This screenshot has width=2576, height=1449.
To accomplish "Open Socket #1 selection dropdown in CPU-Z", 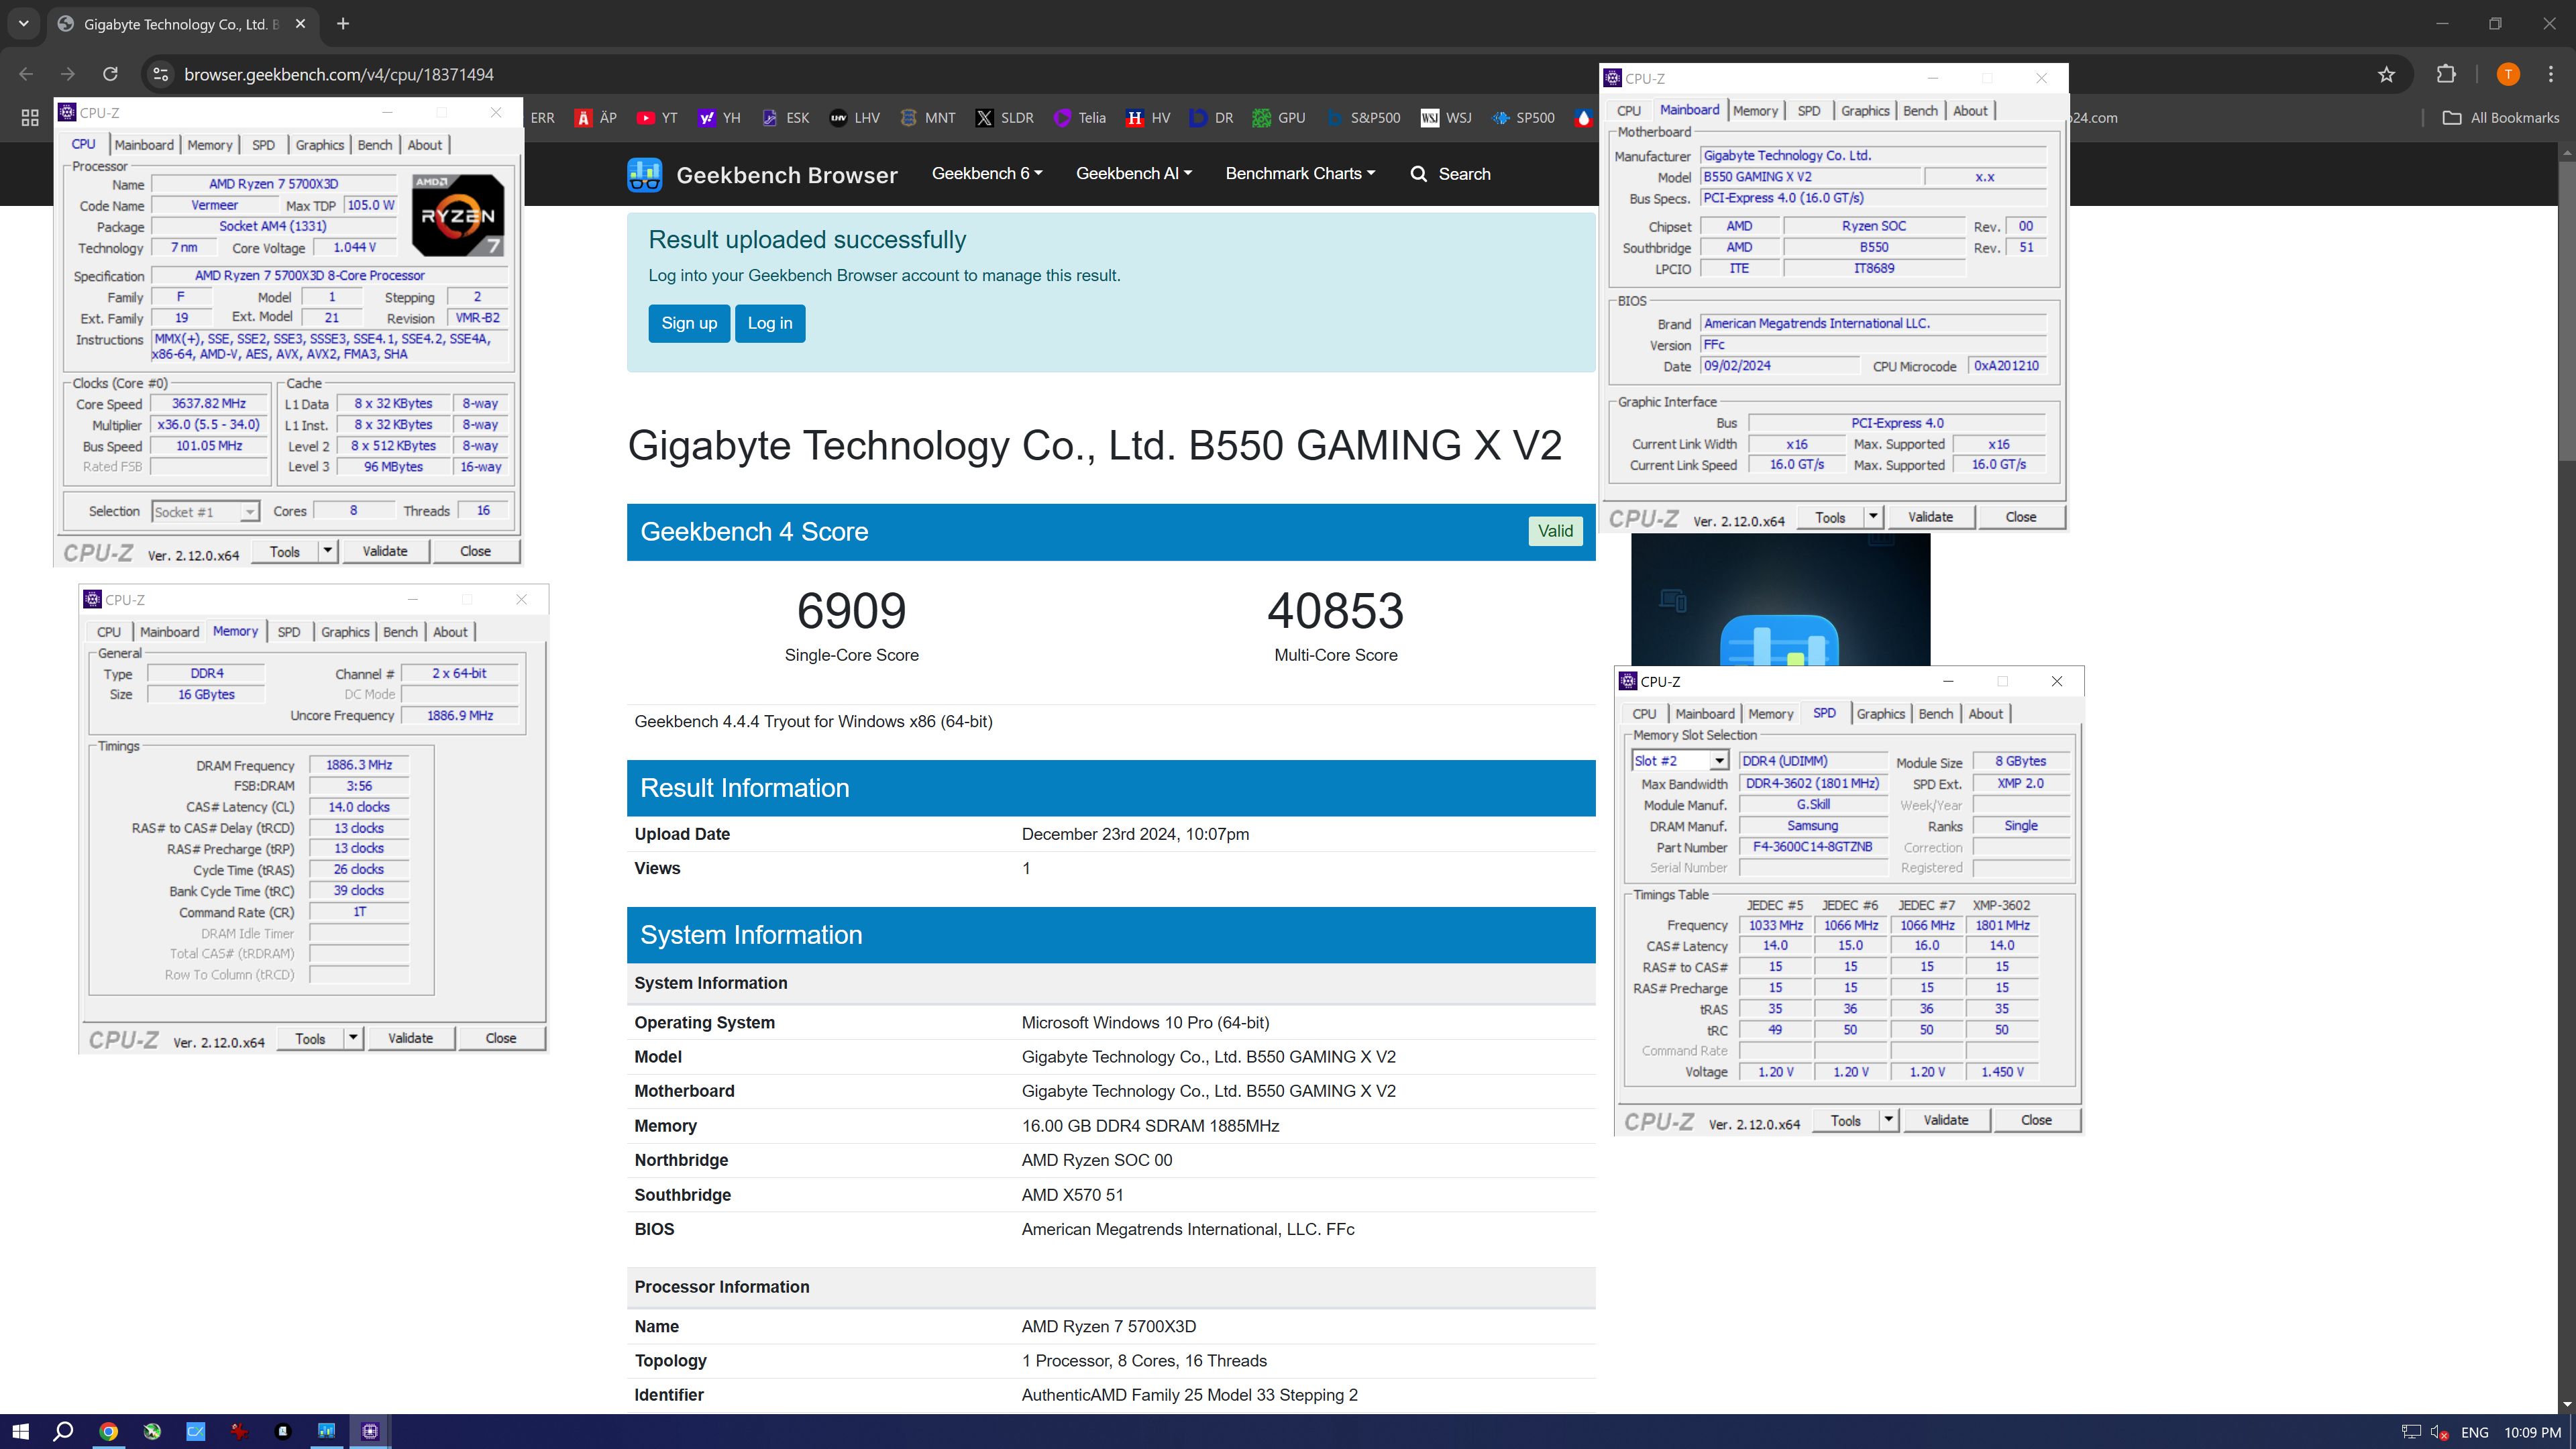I will [x=205, y=512].
